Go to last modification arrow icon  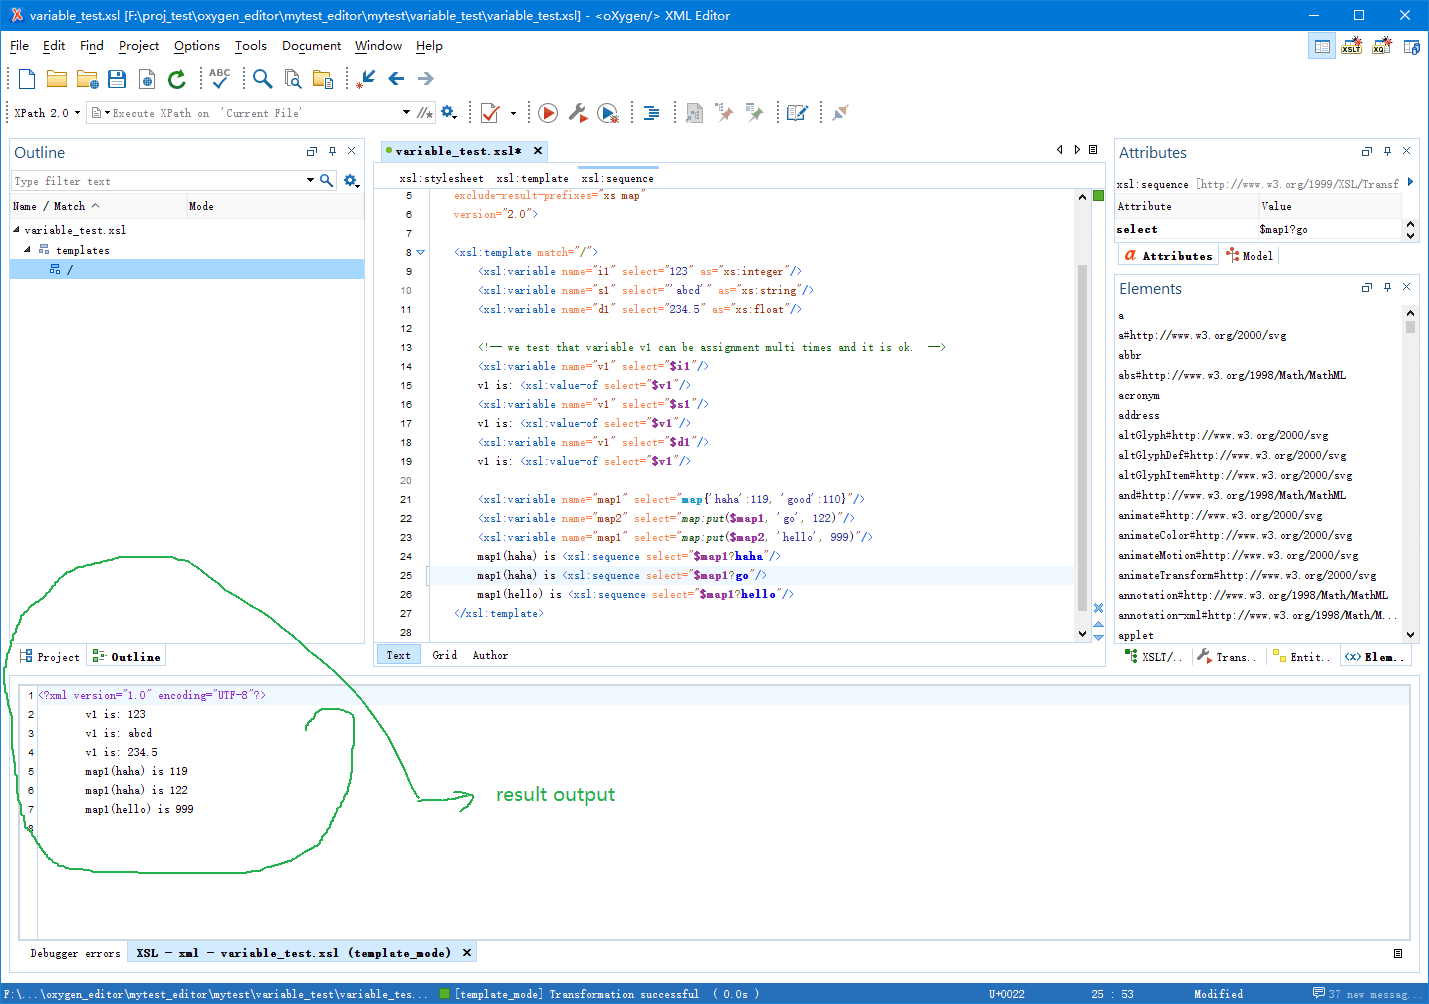pyautogui.click(x=367, y=79)
